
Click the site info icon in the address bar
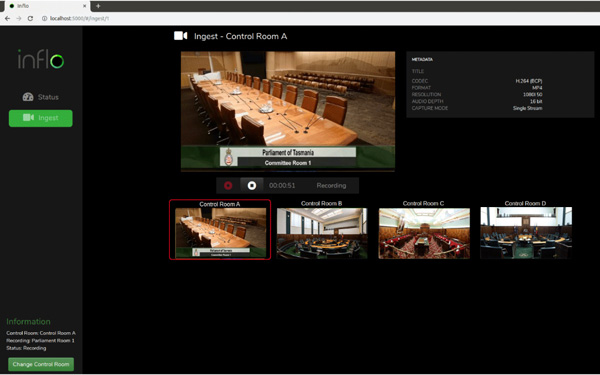point(44,18)
